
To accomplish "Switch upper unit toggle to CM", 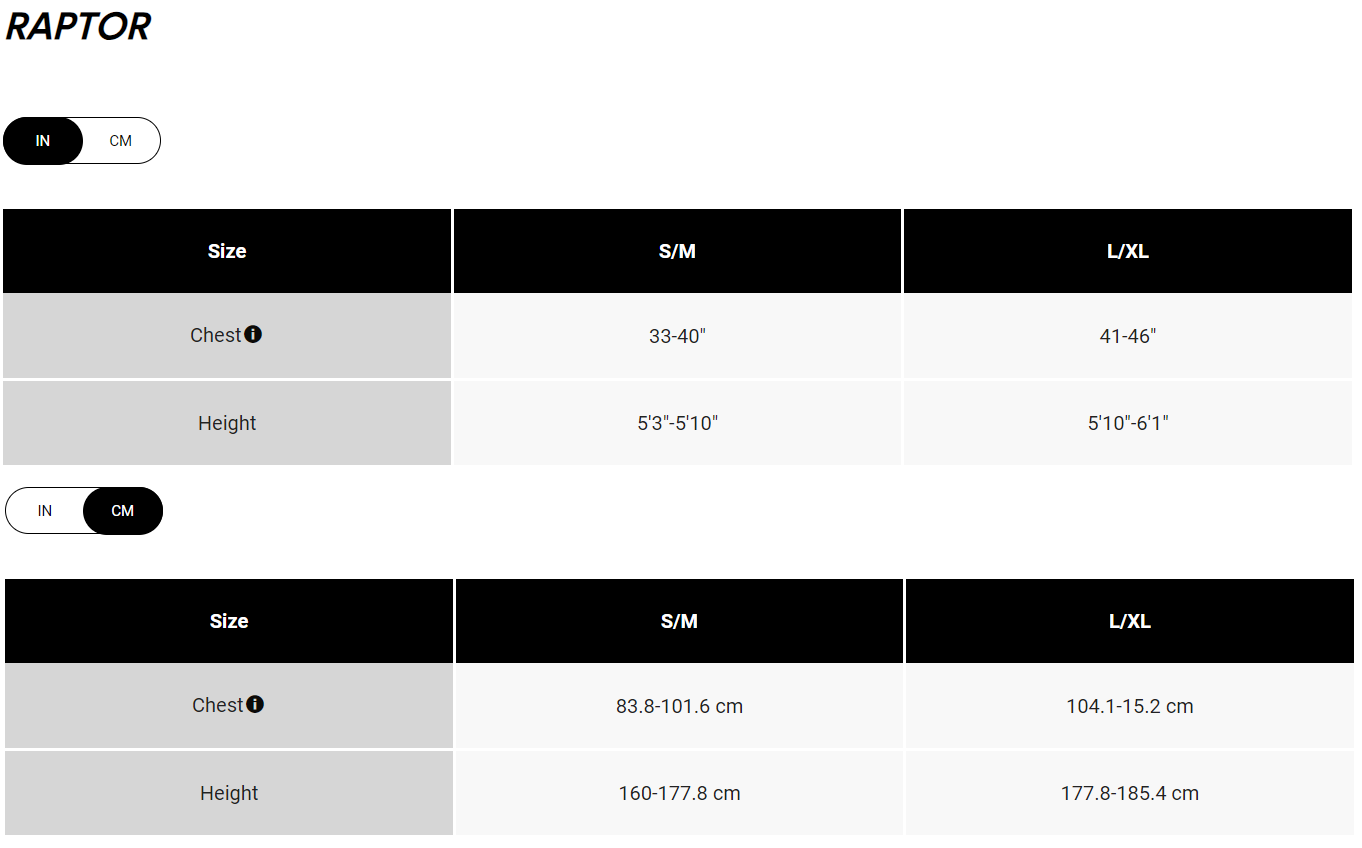I will pyautogui.click(x=121, y=141).
